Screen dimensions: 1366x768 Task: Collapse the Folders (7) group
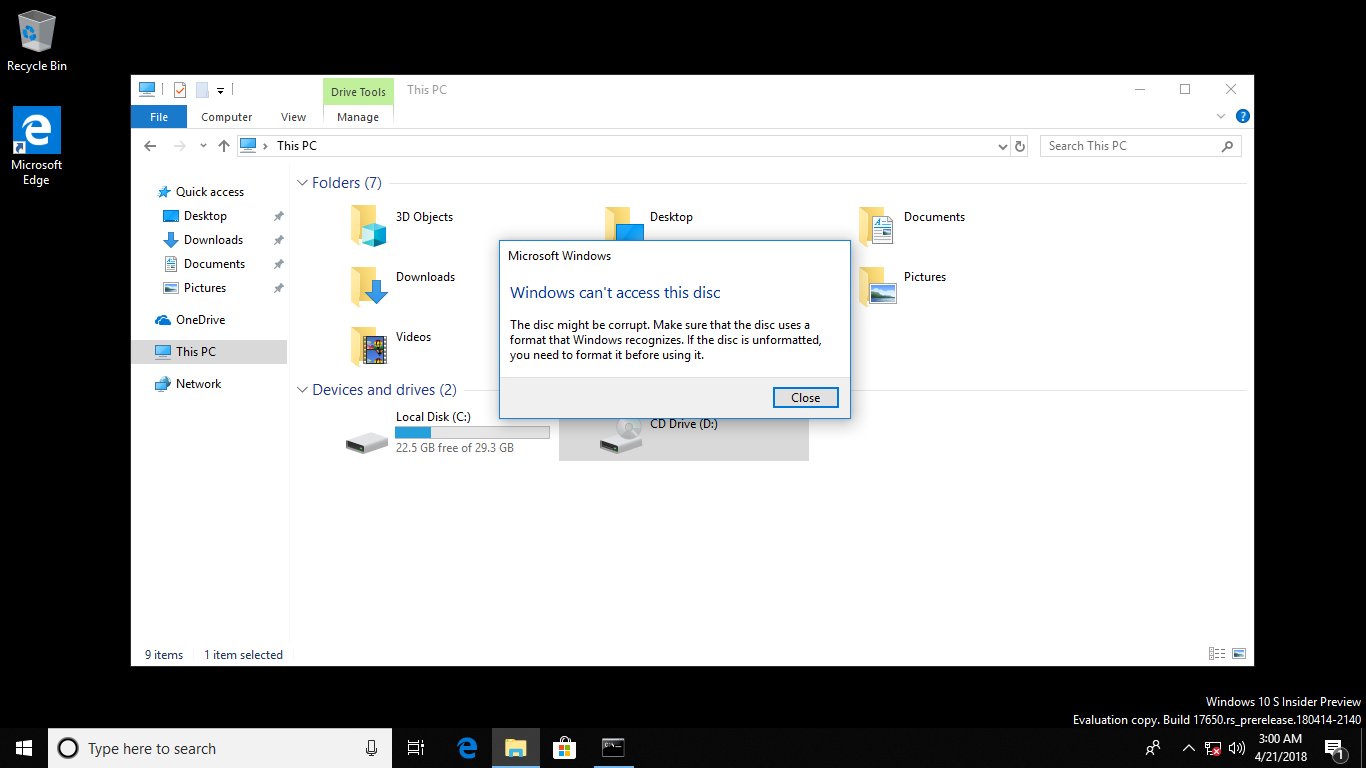point(302,183)
